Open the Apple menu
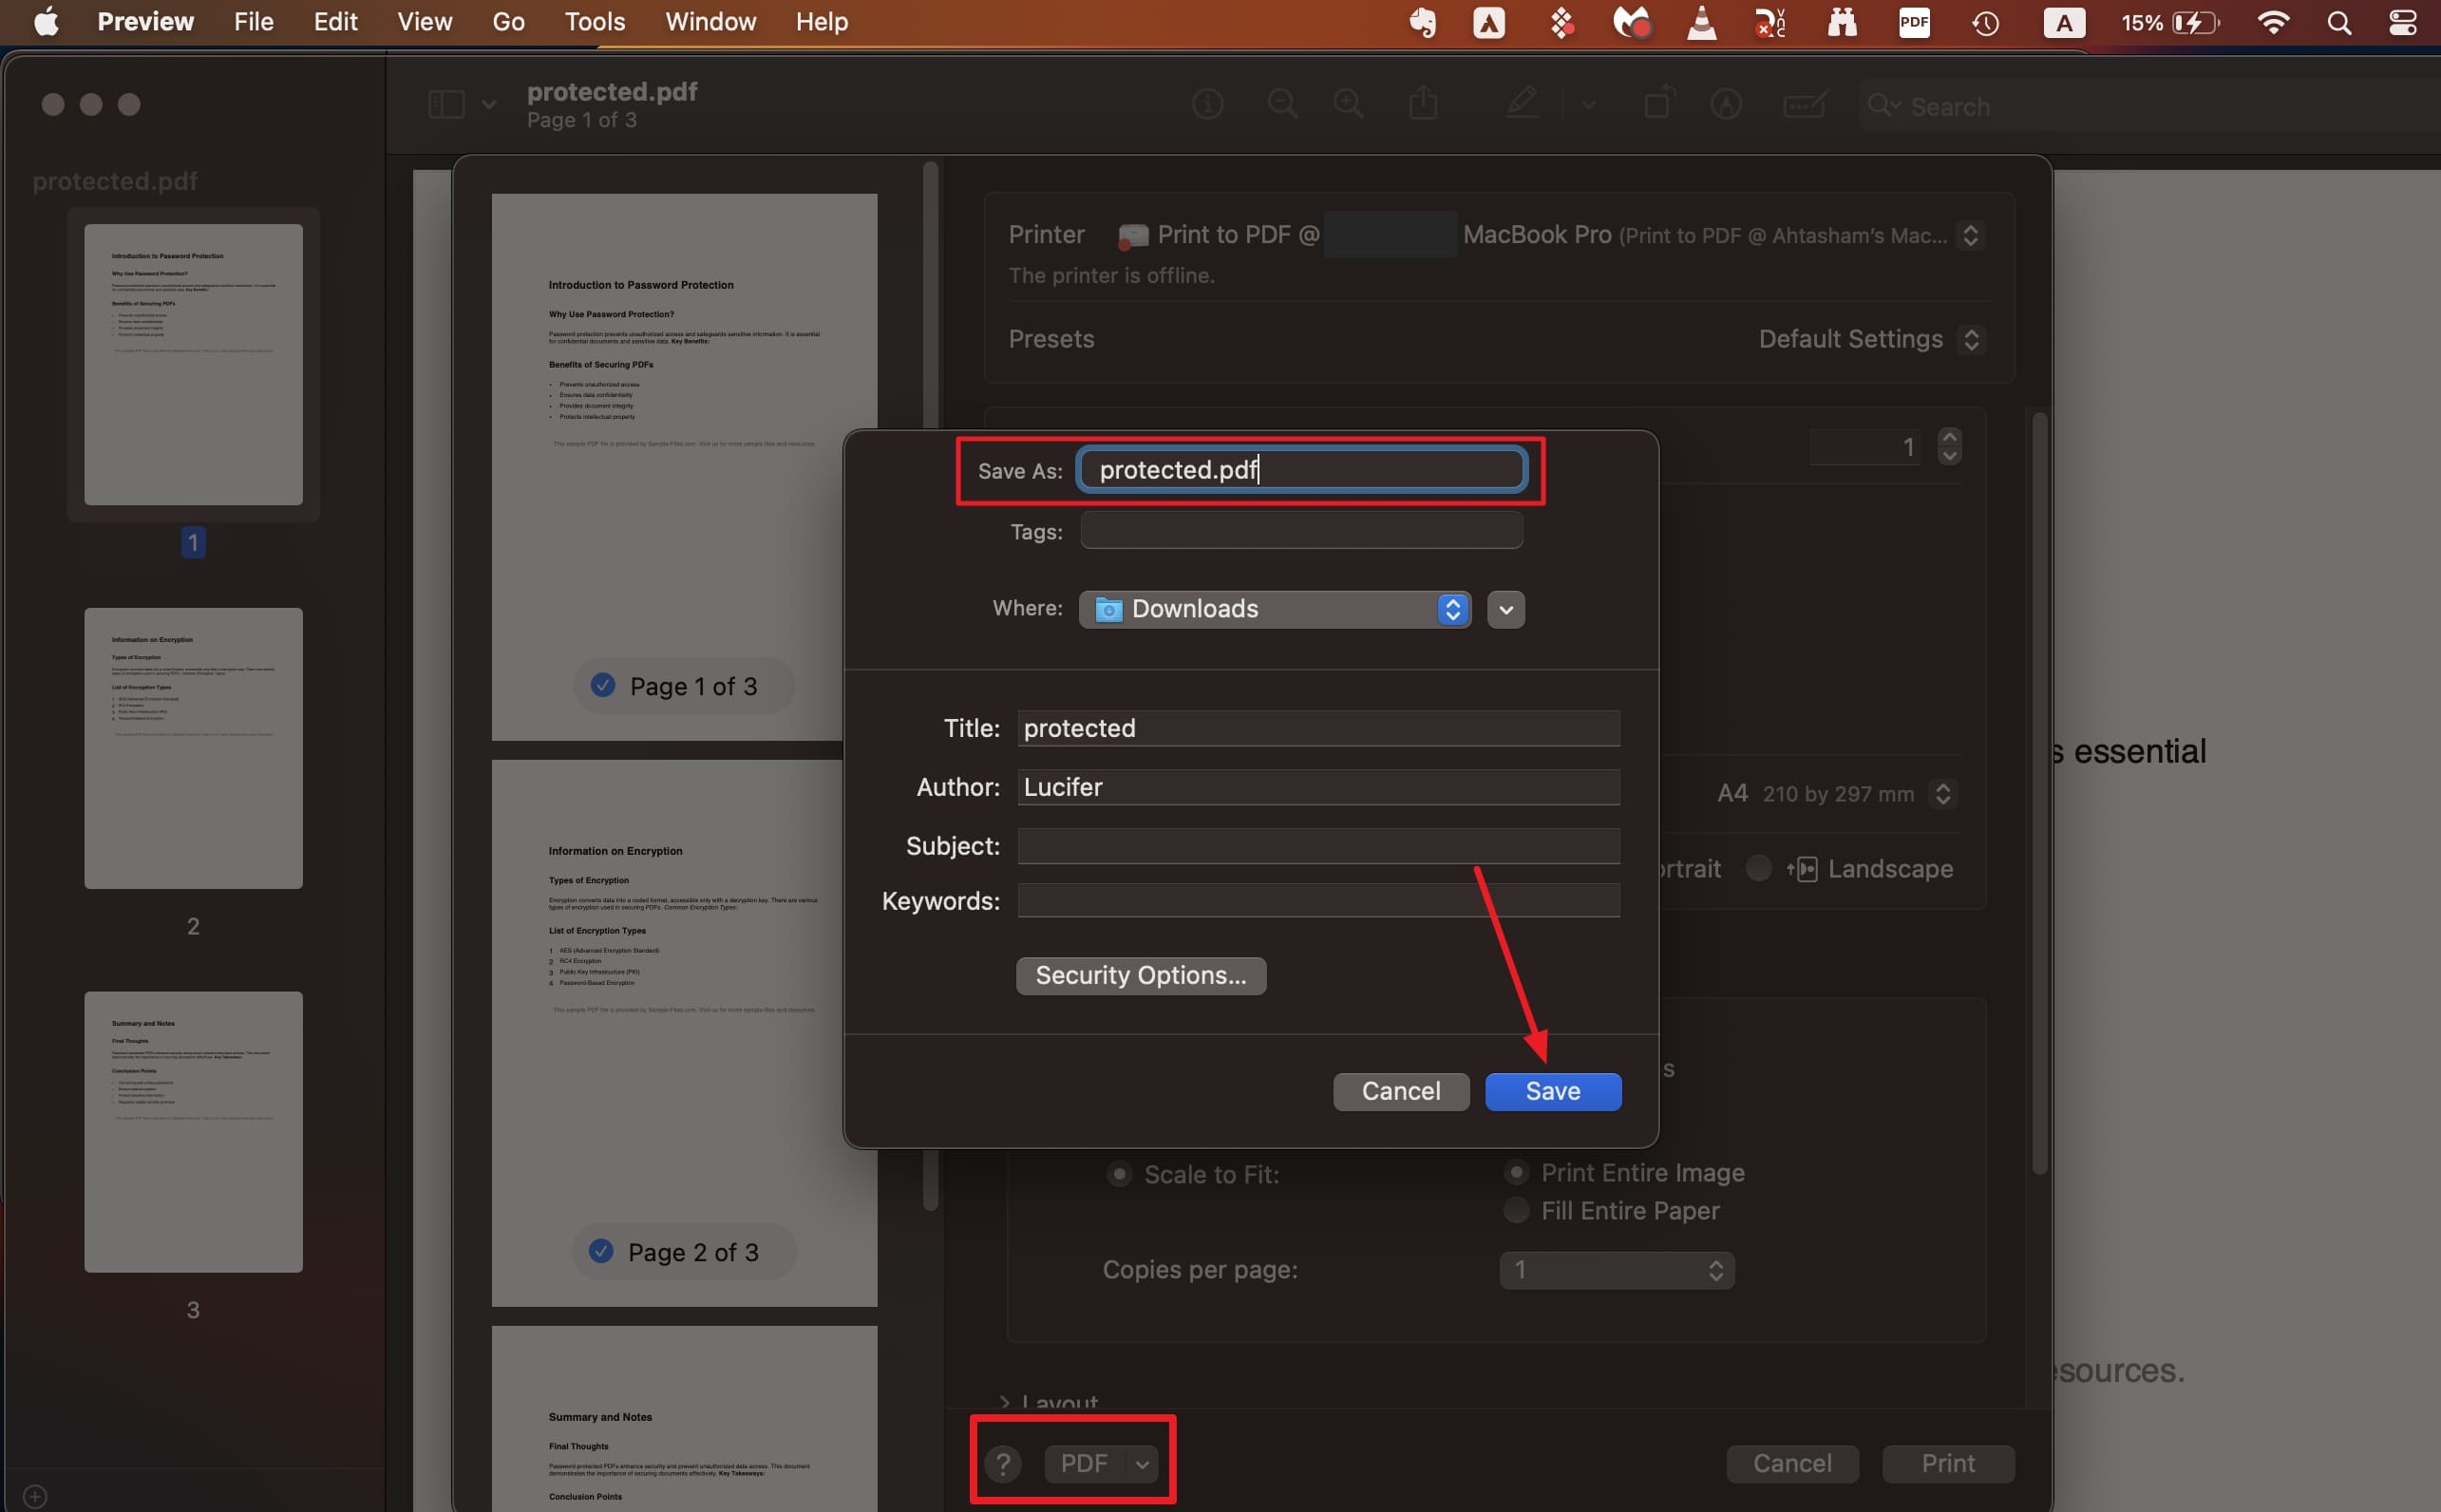 pyautogui.click(x=46, y=22)
